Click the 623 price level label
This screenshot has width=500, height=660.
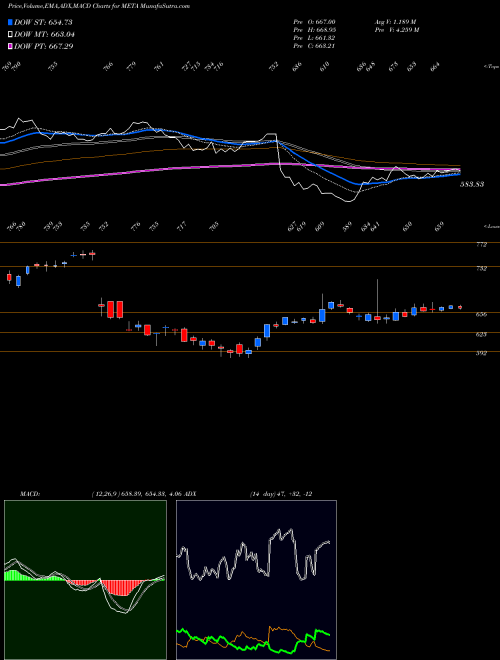(x=481, y=334)
